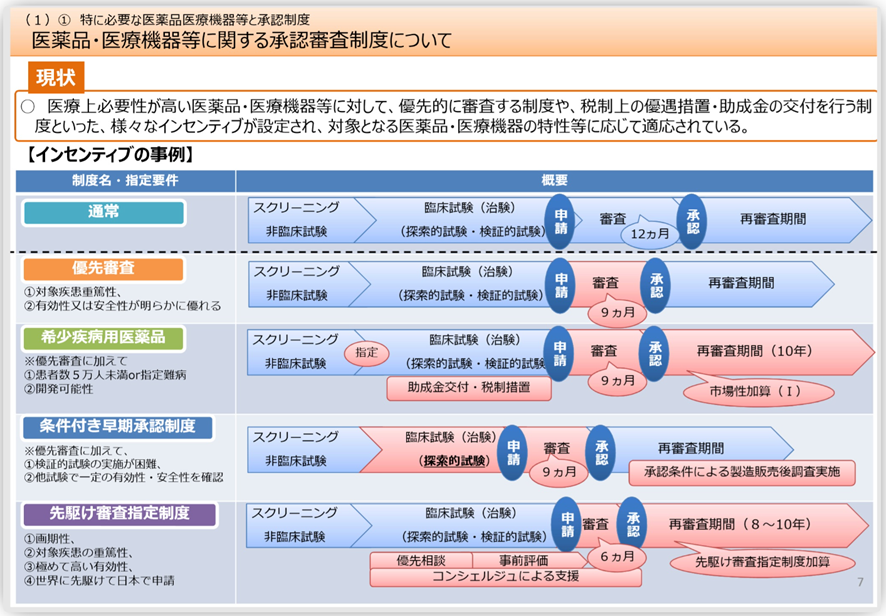The height and width of the screenshot is (616, 886).
Task: Select the teal 通常 label
Action: pyautogui.click(x=103, y=212)
